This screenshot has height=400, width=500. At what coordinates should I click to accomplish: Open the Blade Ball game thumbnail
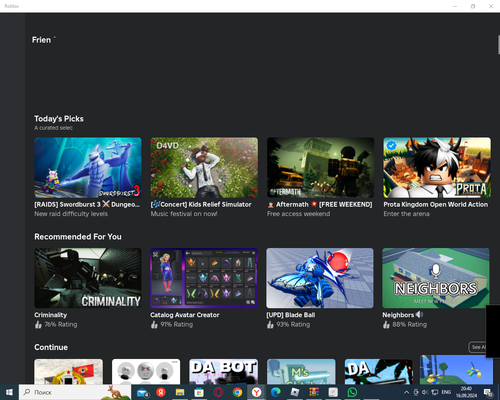tap(320, 278)
